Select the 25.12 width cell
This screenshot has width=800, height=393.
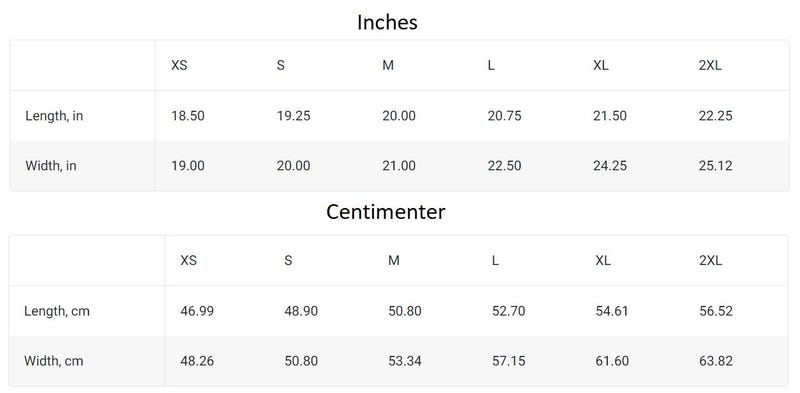(x=716, y=166)
